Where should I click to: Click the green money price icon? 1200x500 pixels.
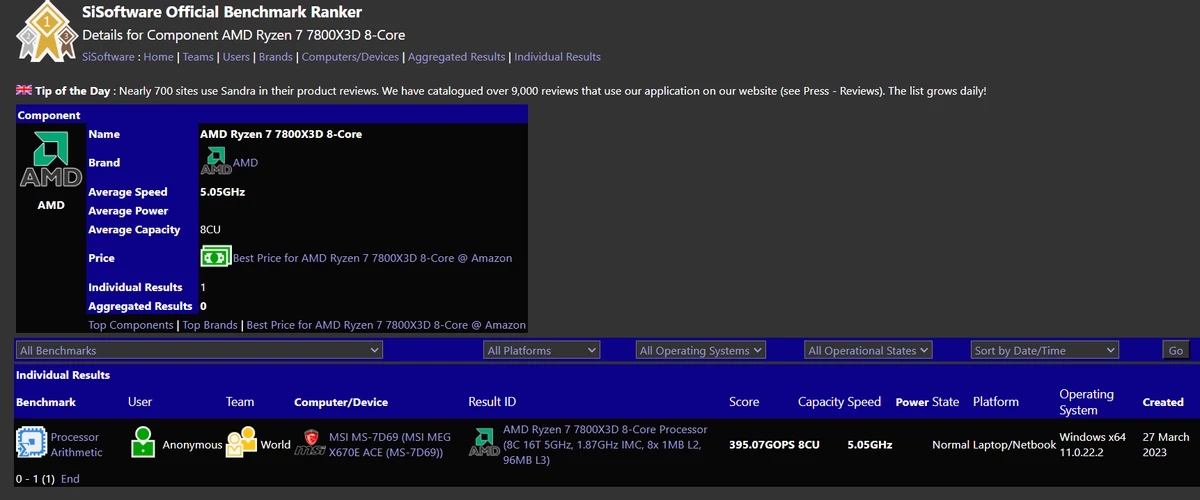[x=216, y=257]
